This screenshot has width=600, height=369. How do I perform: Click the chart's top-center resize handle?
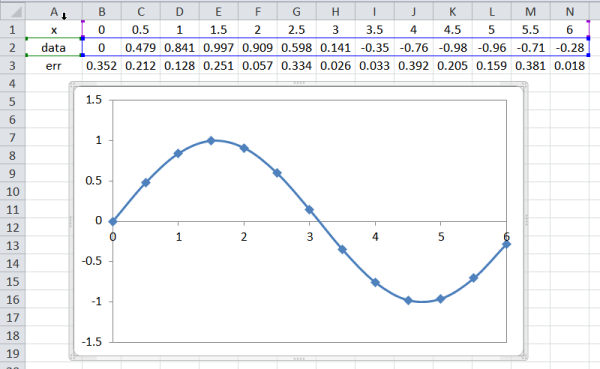(x=299, y=83)
